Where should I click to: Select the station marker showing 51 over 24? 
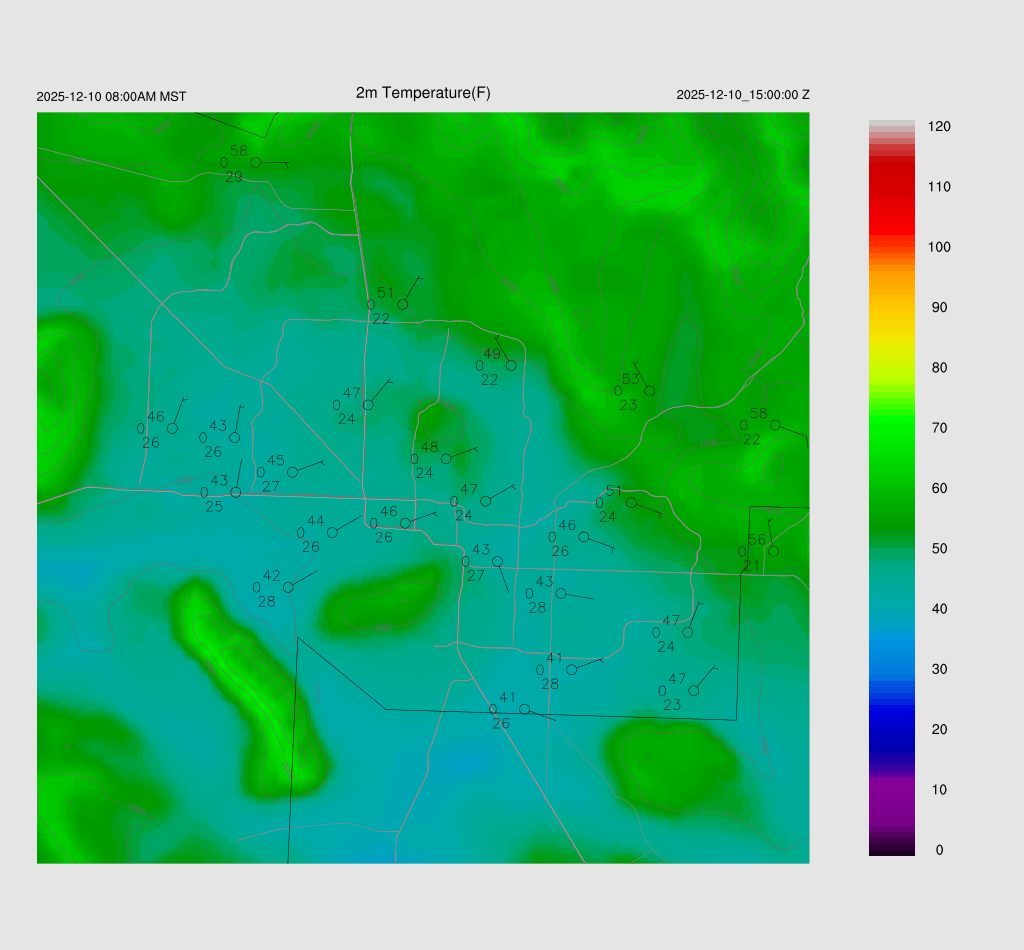click(x=631, y=503)
